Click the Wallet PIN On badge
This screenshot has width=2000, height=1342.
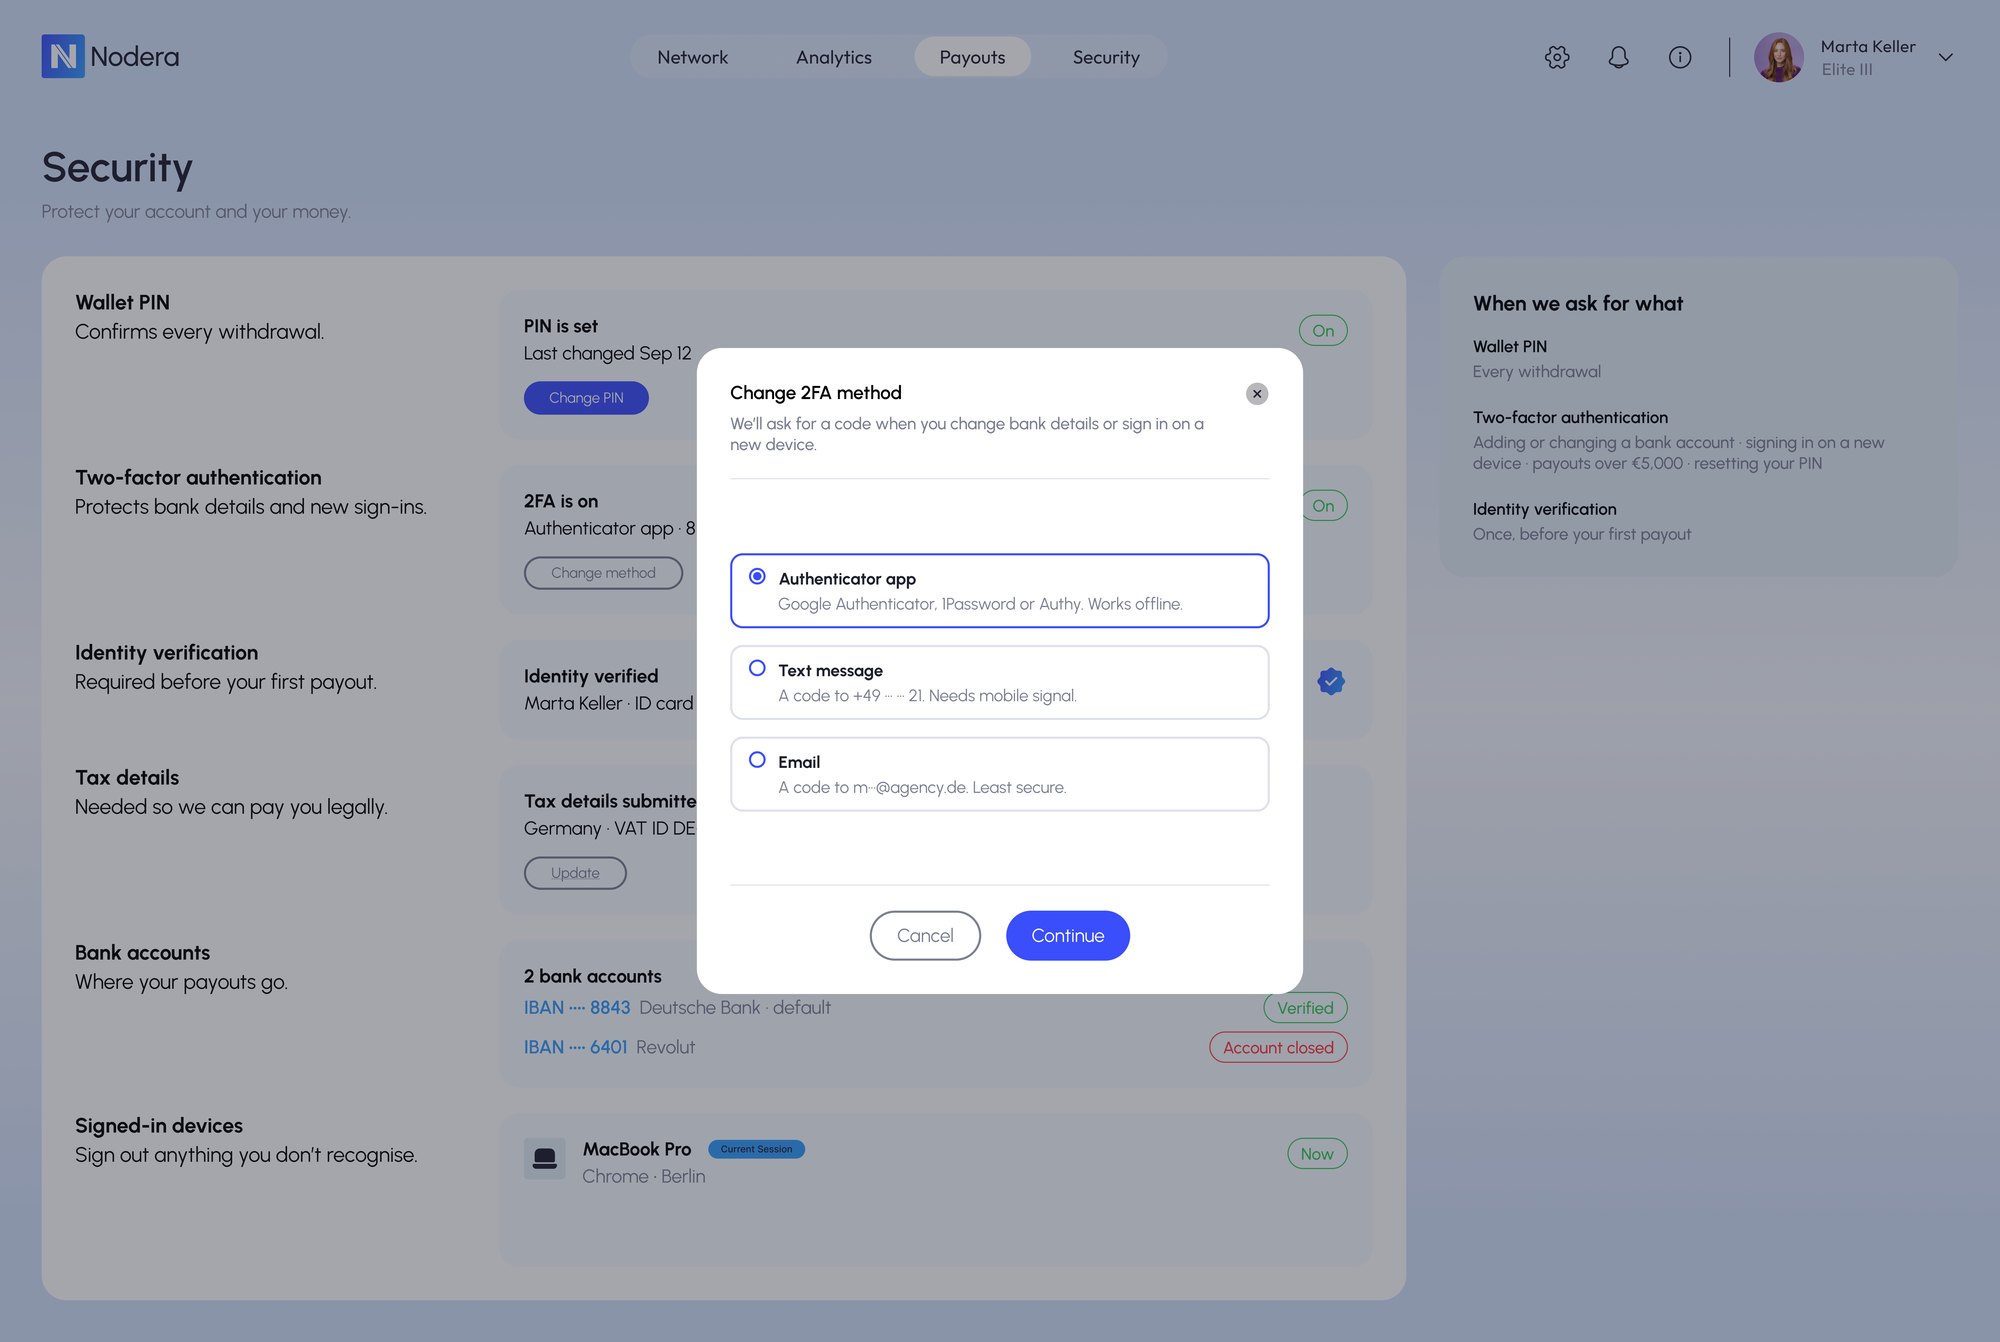[1323, 330]
